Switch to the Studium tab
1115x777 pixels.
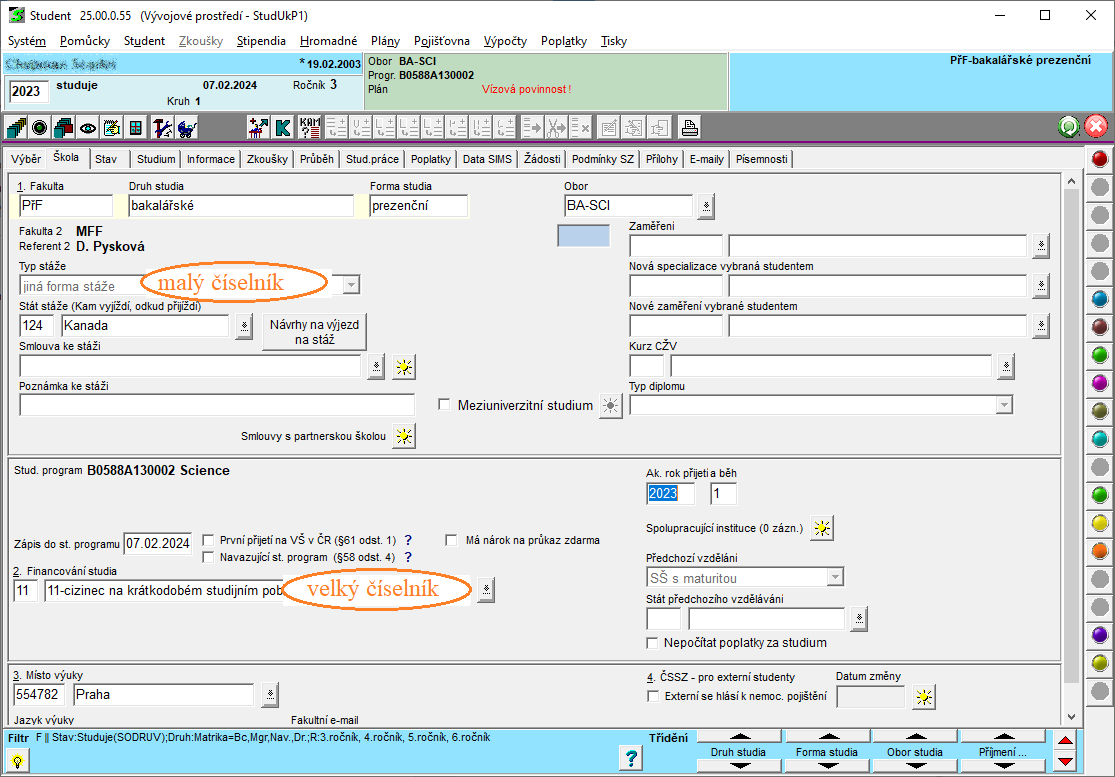pos(156,159)
